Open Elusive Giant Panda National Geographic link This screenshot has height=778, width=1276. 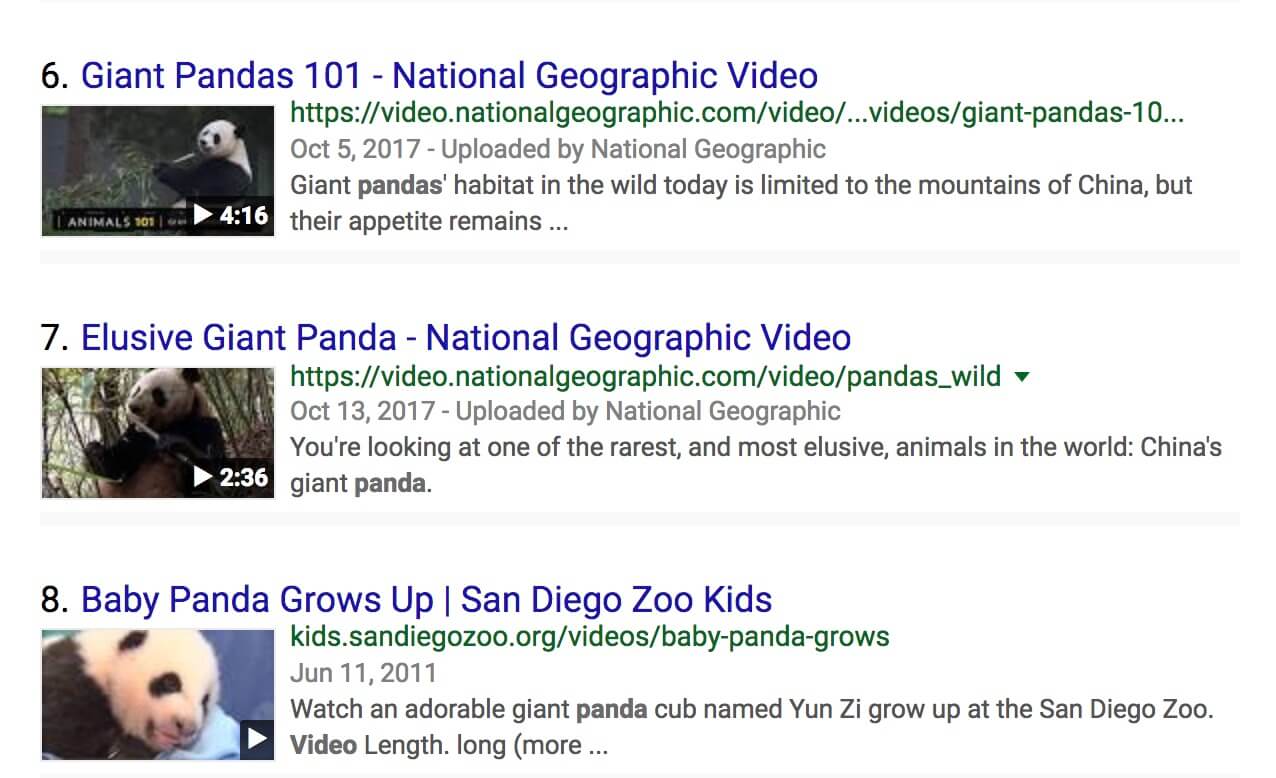point(465,338)
